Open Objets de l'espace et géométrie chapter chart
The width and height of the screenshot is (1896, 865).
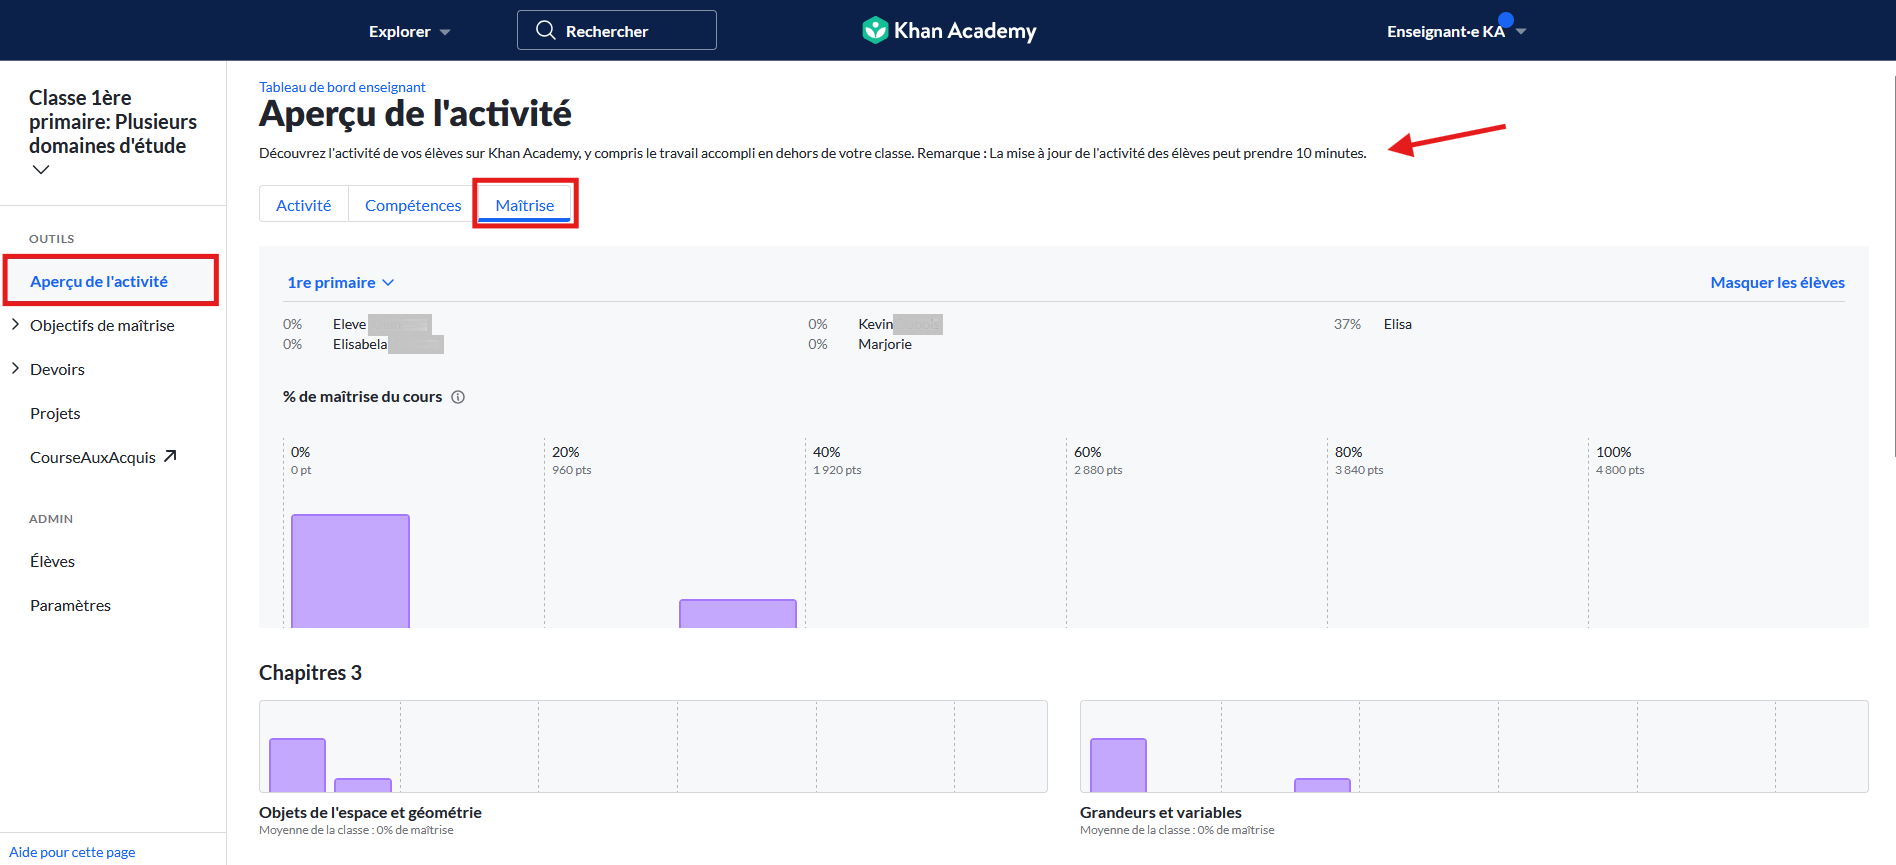point(653,747)
